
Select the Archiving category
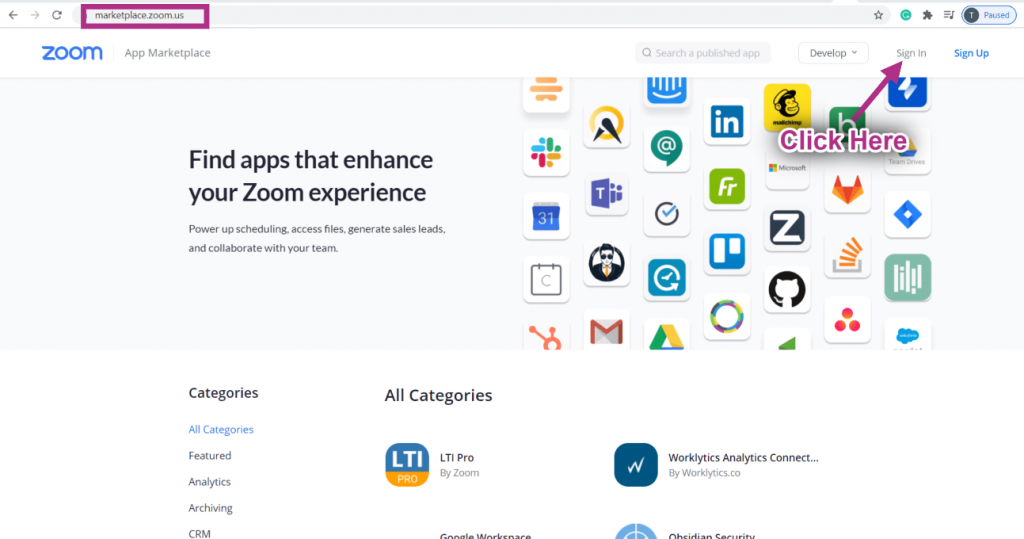210,508
